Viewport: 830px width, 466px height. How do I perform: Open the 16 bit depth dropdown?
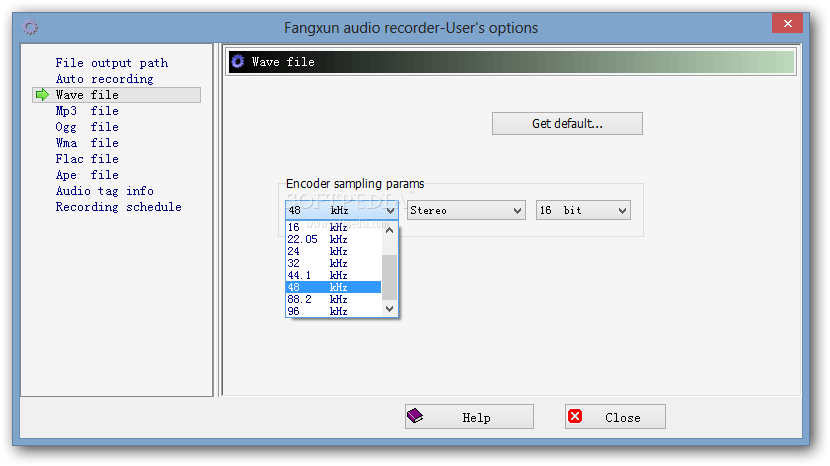click(x=583, y=210)
